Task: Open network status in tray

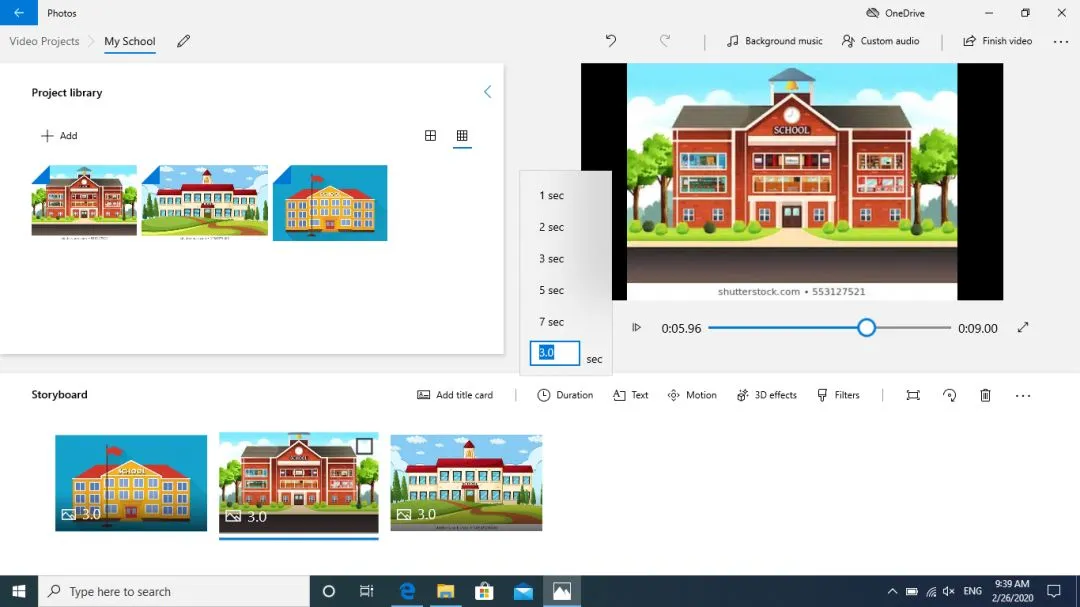Action: coord(931,591)
